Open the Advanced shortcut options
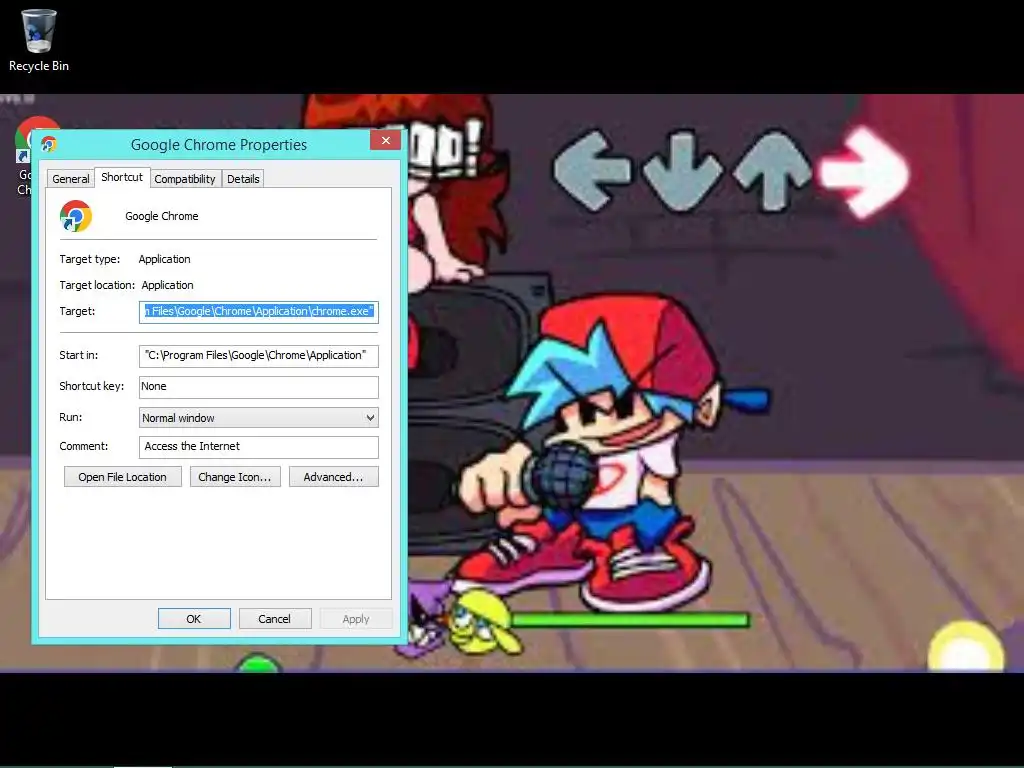Viewport: 1024px width, 768px height. pos(334,477)
